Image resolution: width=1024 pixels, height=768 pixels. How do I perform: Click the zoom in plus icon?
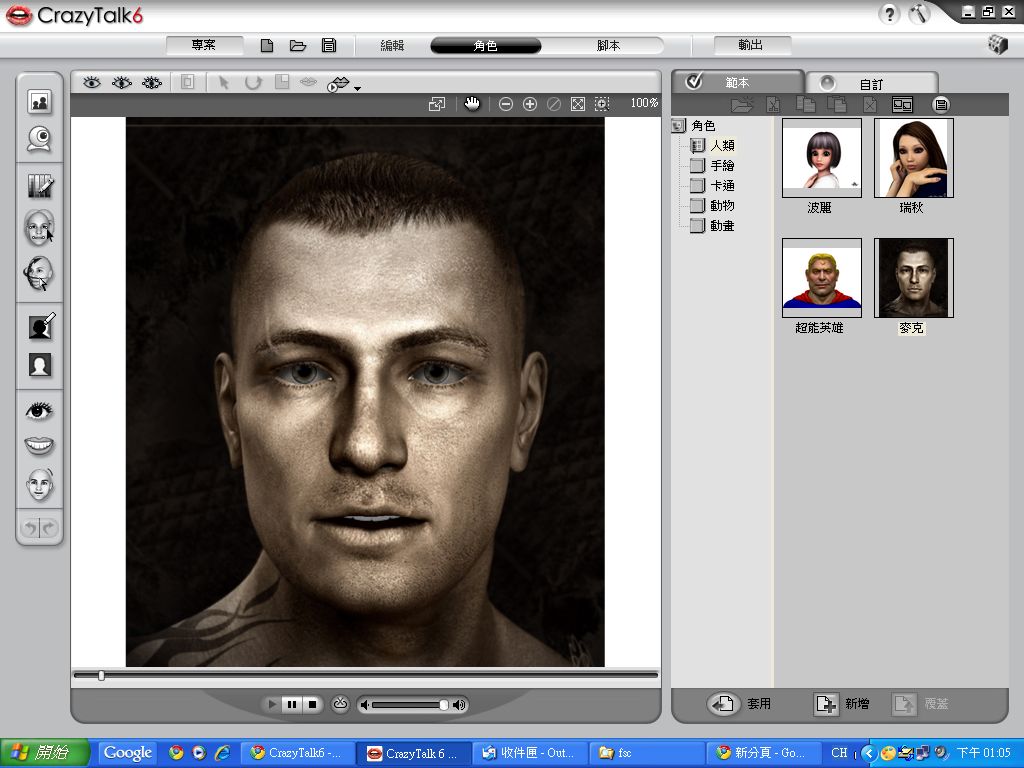[x=530, y=104]
